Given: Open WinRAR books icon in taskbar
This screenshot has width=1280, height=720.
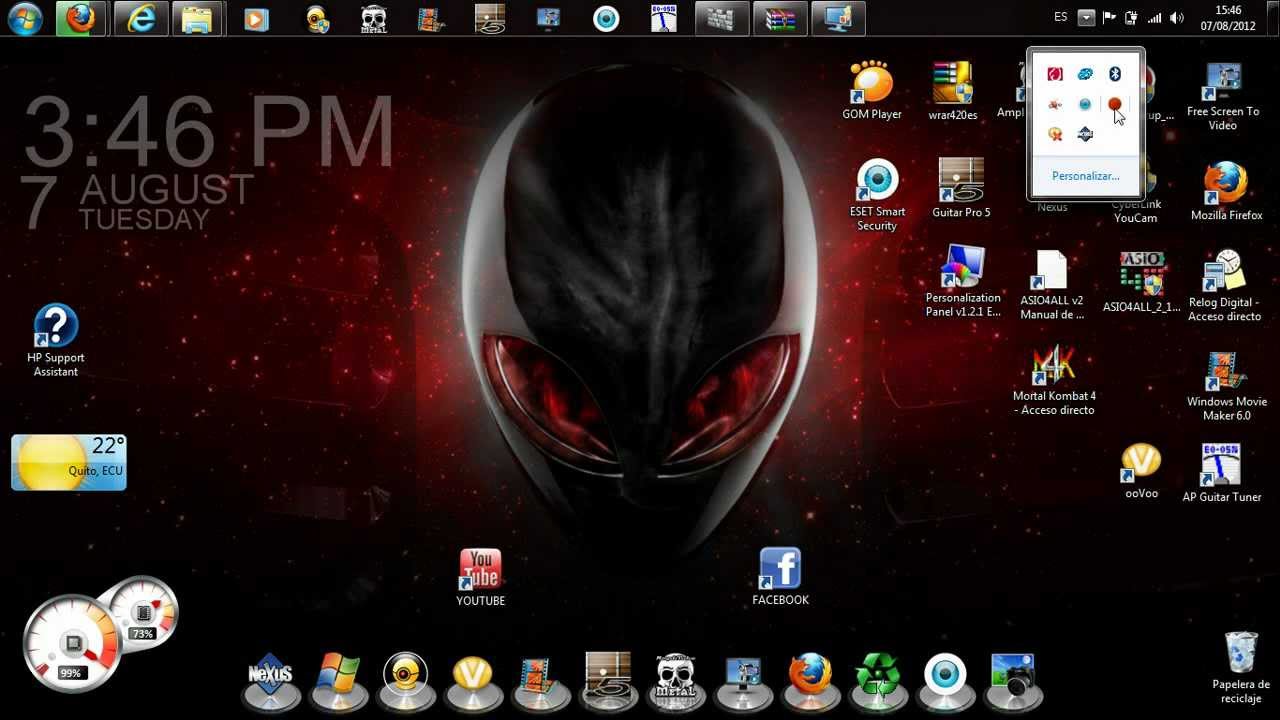Looking at the screenshot, I should [780, 18].
